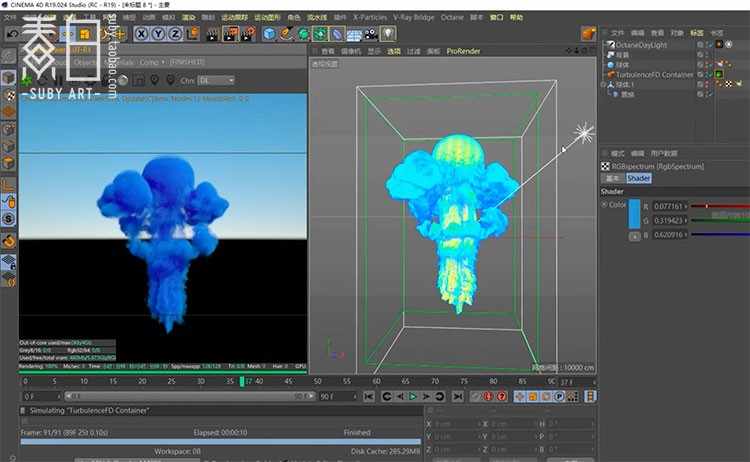The image size is (750, 462).
Task: Open the Octane menu
Action: [452, 18]
